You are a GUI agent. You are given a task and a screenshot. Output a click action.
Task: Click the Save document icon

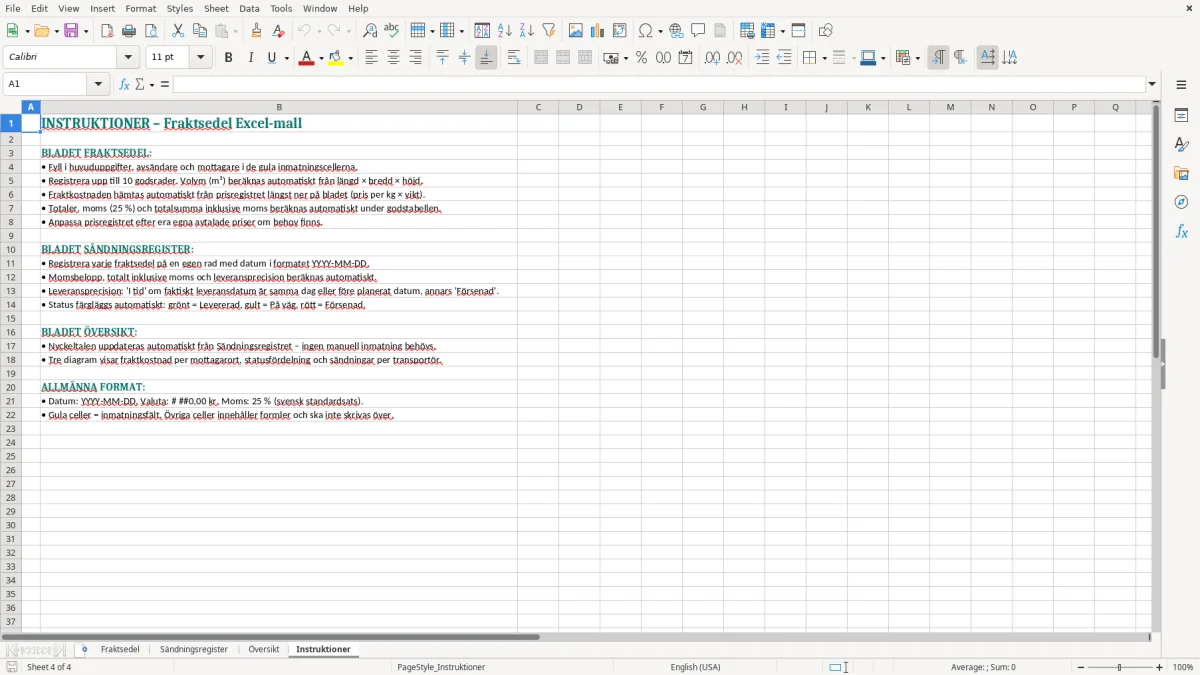click(x=71, y=31)
